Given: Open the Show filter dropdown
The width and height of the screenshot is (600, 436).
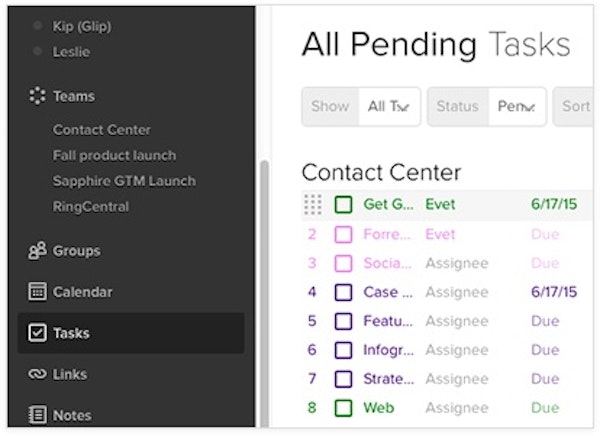Looking at the screenshot, I should point(389,107).
